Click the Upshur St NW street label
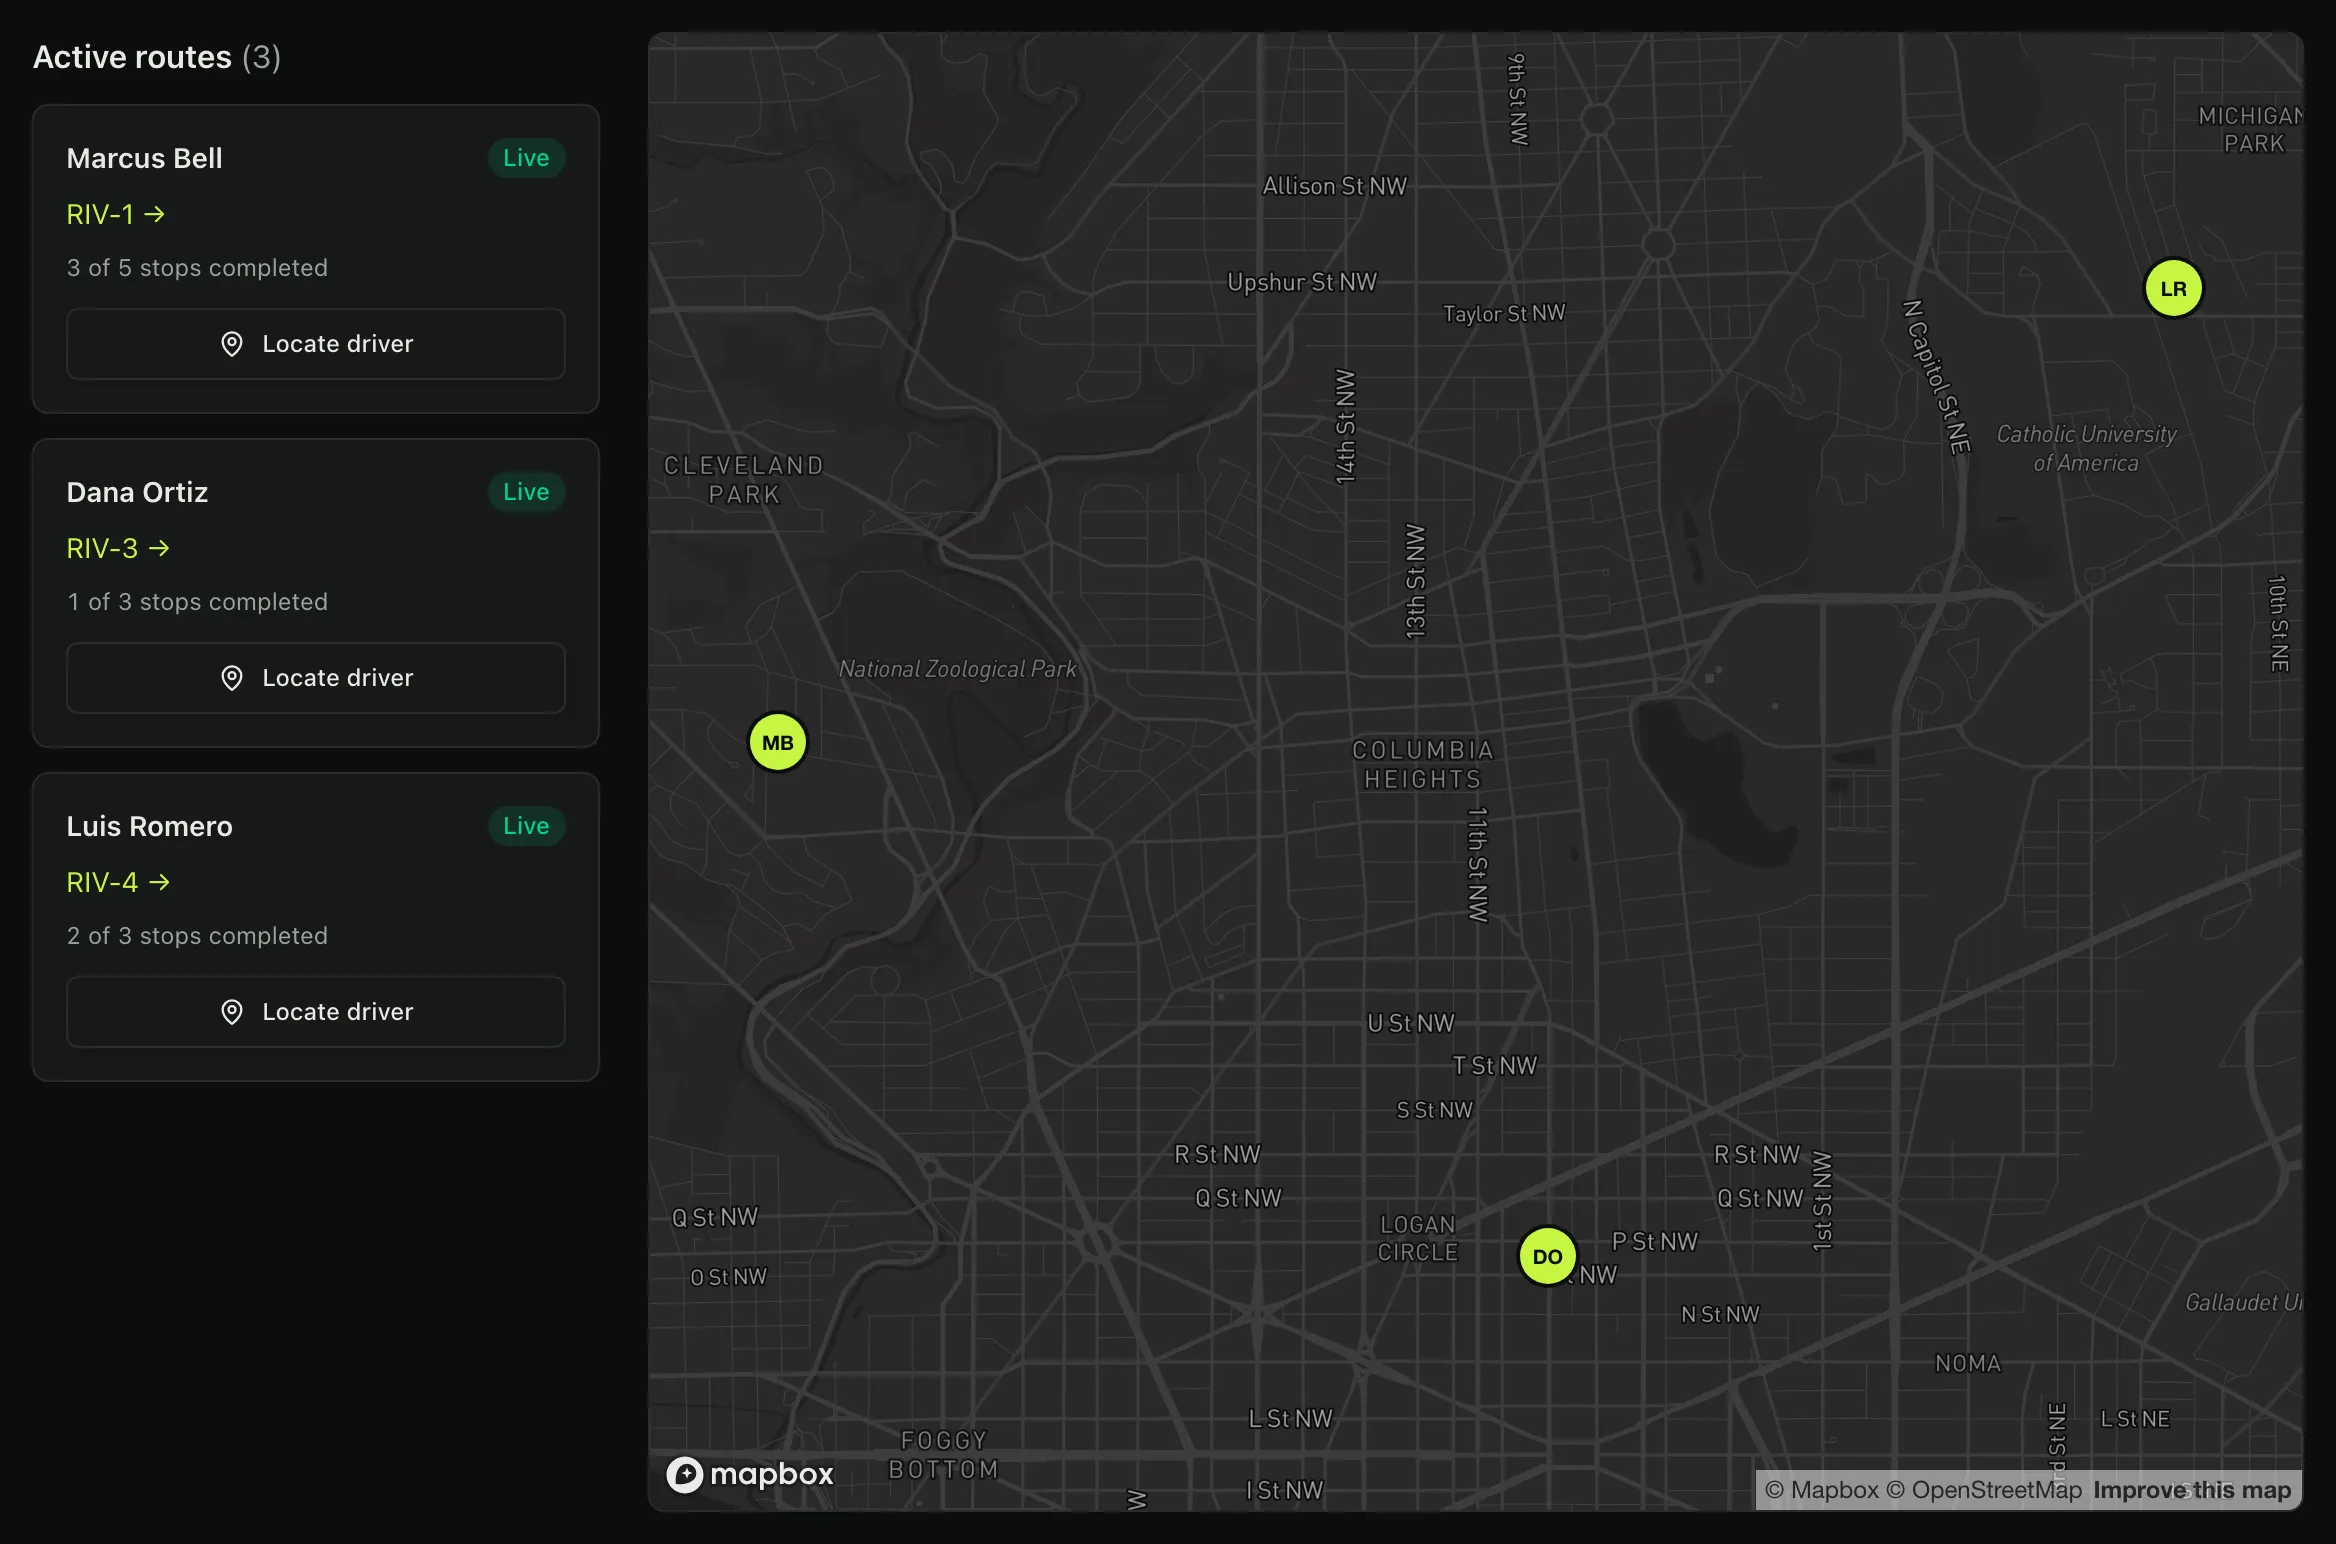The width and height of the screenshot is (2336, 1544). [1302, 282]
